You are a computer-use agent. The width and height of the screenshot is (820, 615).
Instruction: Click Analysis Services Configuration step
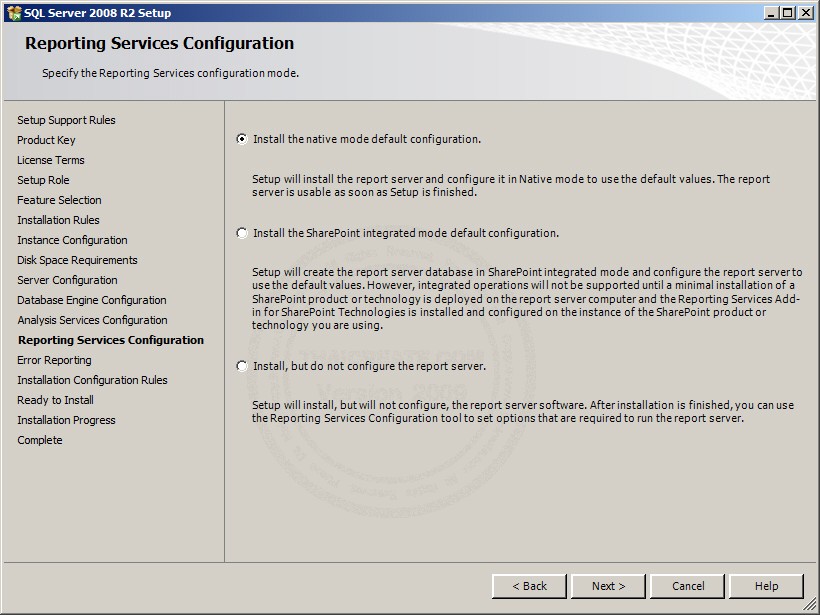(x=92, y=320)
